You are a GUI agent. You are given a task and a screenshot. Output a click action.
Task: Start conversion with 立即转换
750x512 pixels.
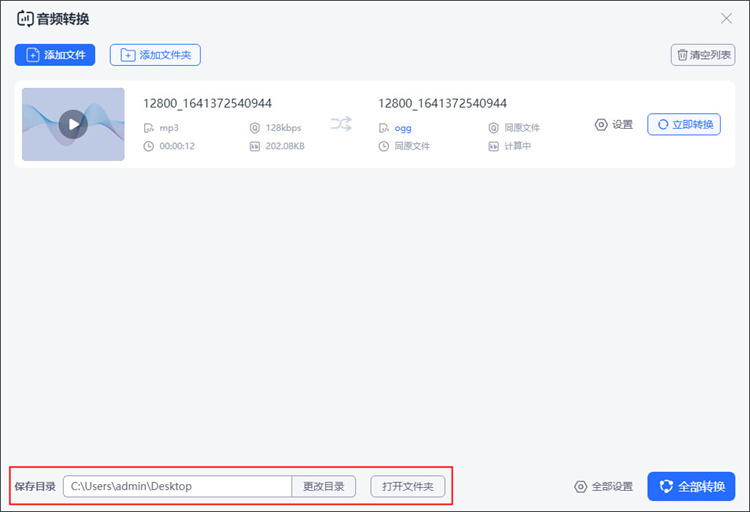[x=684, y=124]
